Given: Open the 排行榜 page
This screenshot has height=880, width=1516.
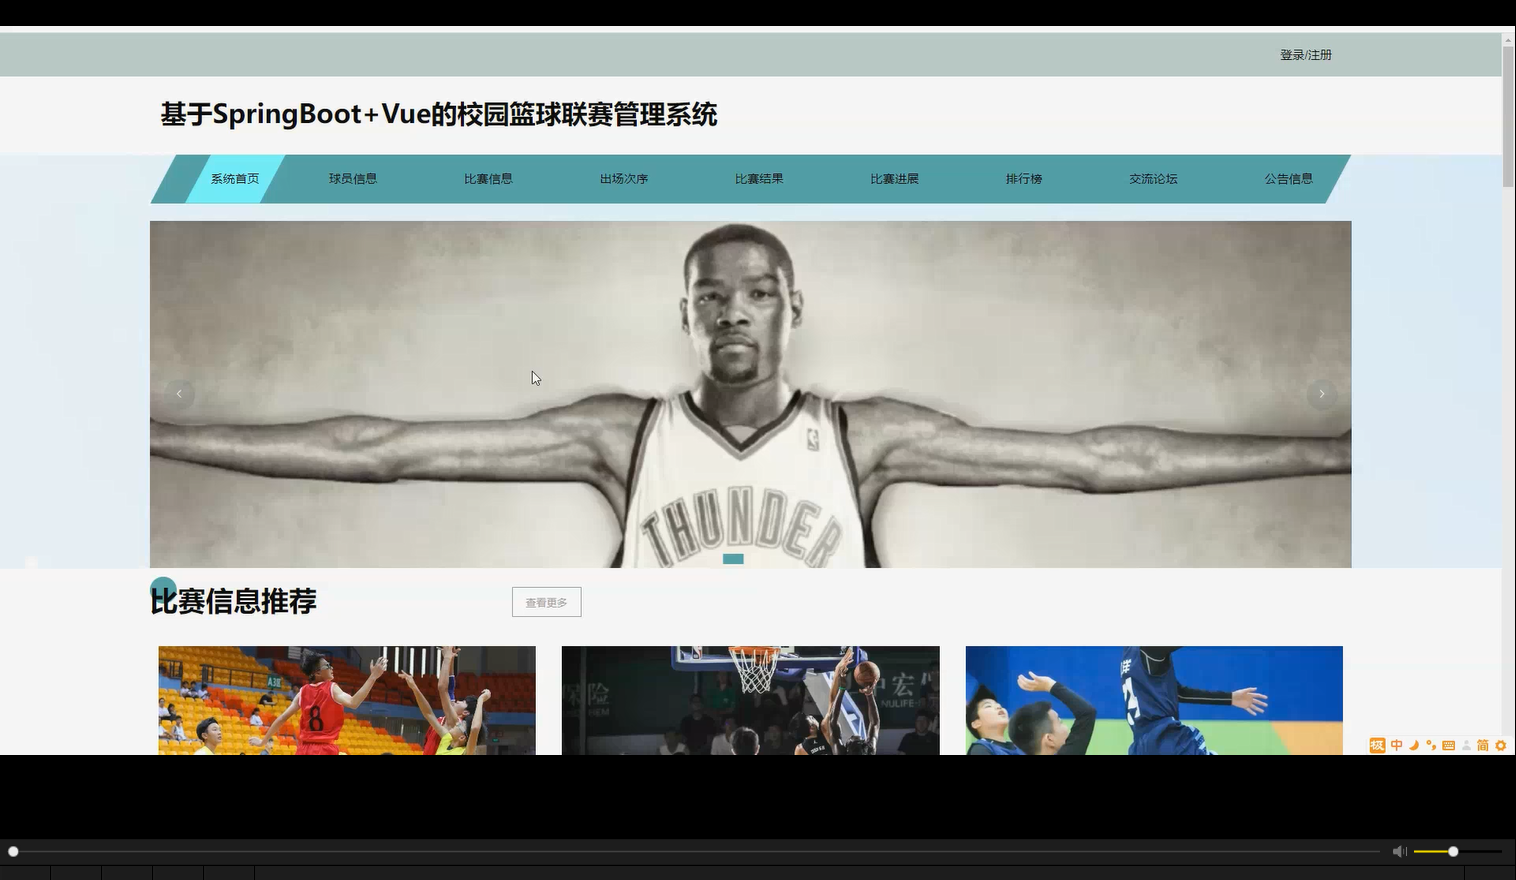Looking at the screenshot, I should (x=1024, y=179).
